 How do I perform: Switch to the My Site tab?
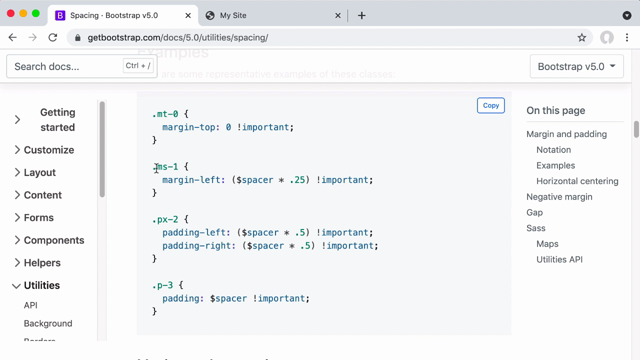coord(273,16)
